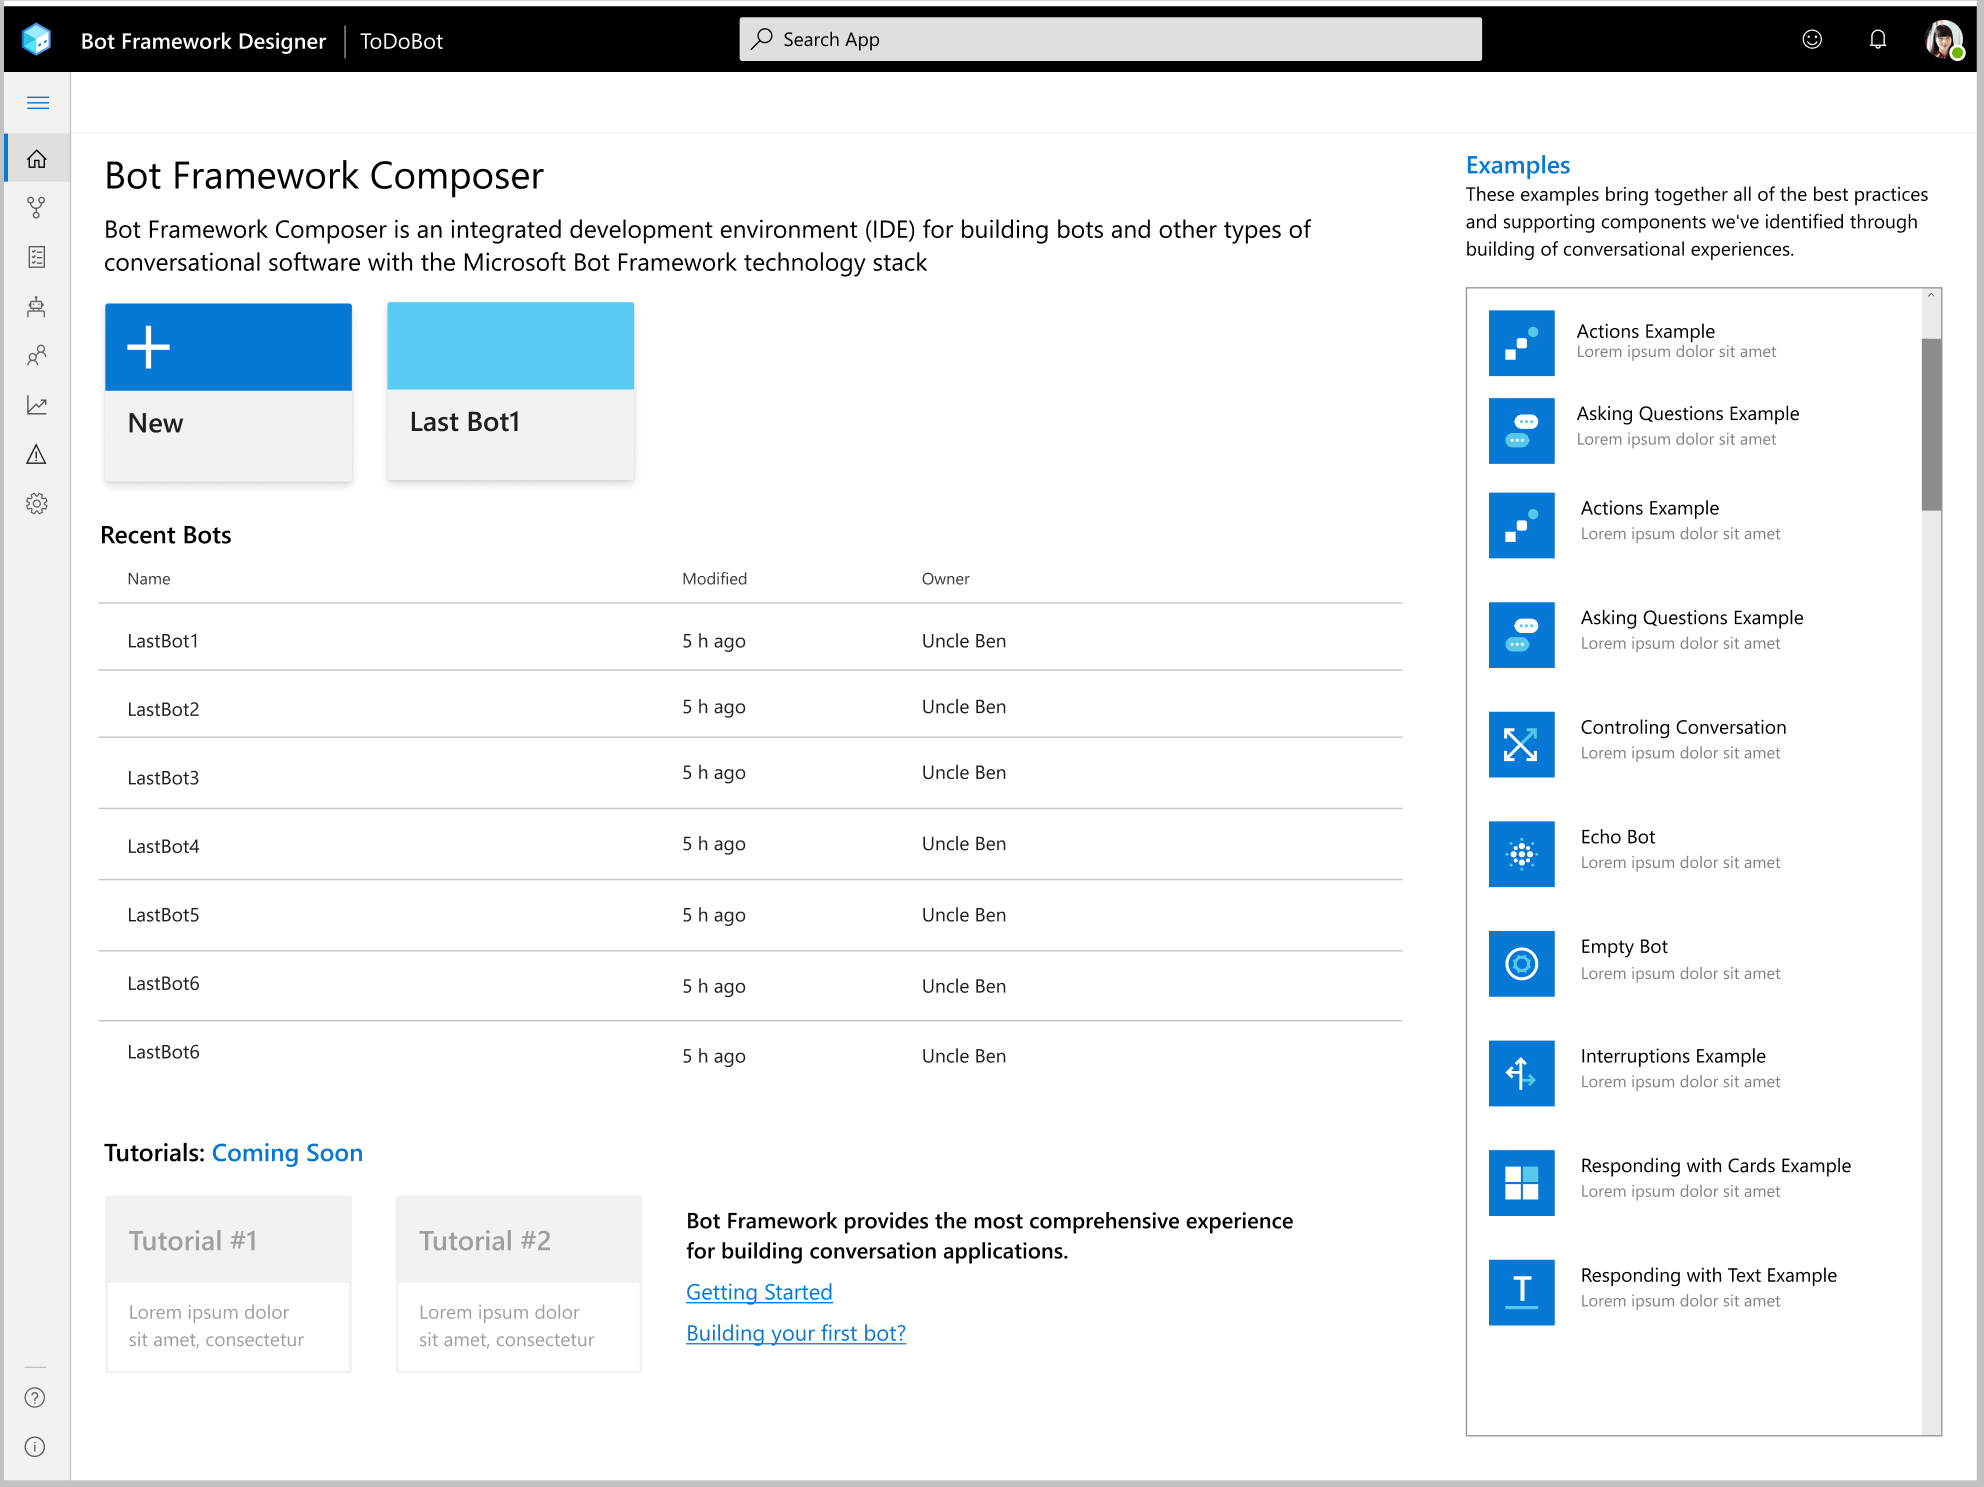Open the dialog flow branch icon
This screenshot has width=1984, height=1487.
pos(37,208)
